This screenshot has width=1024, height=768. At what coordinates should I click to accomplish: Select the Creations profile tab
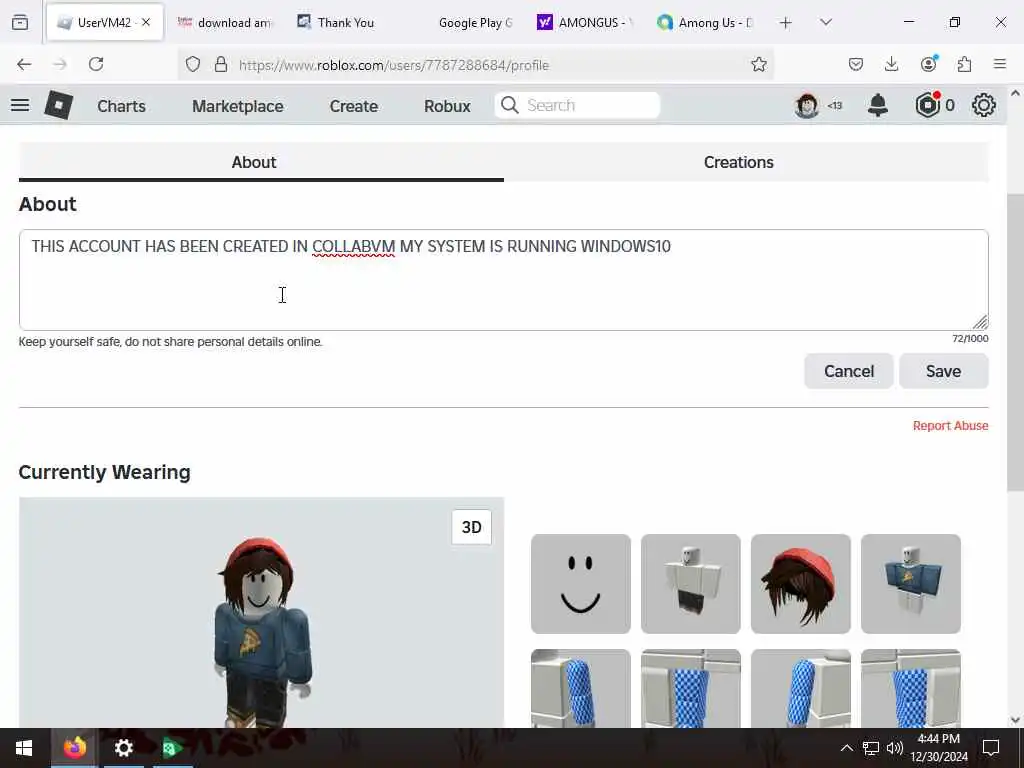coord(746,162)
